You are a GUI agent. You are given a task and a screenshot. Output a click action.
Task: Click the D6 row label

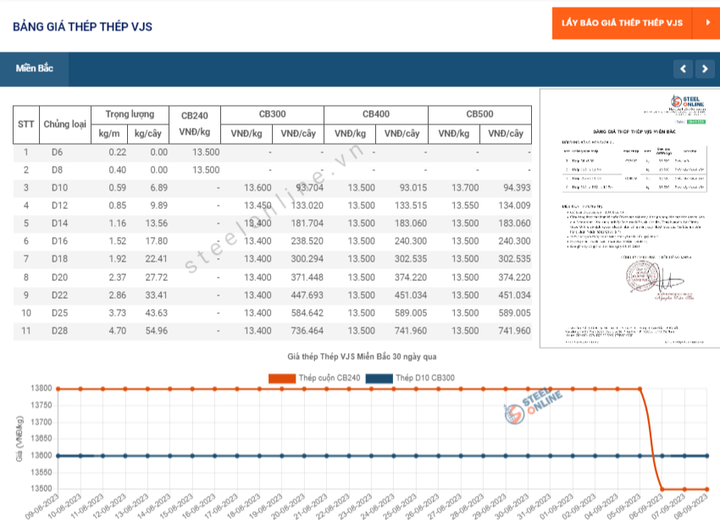(x=57, y=152)
